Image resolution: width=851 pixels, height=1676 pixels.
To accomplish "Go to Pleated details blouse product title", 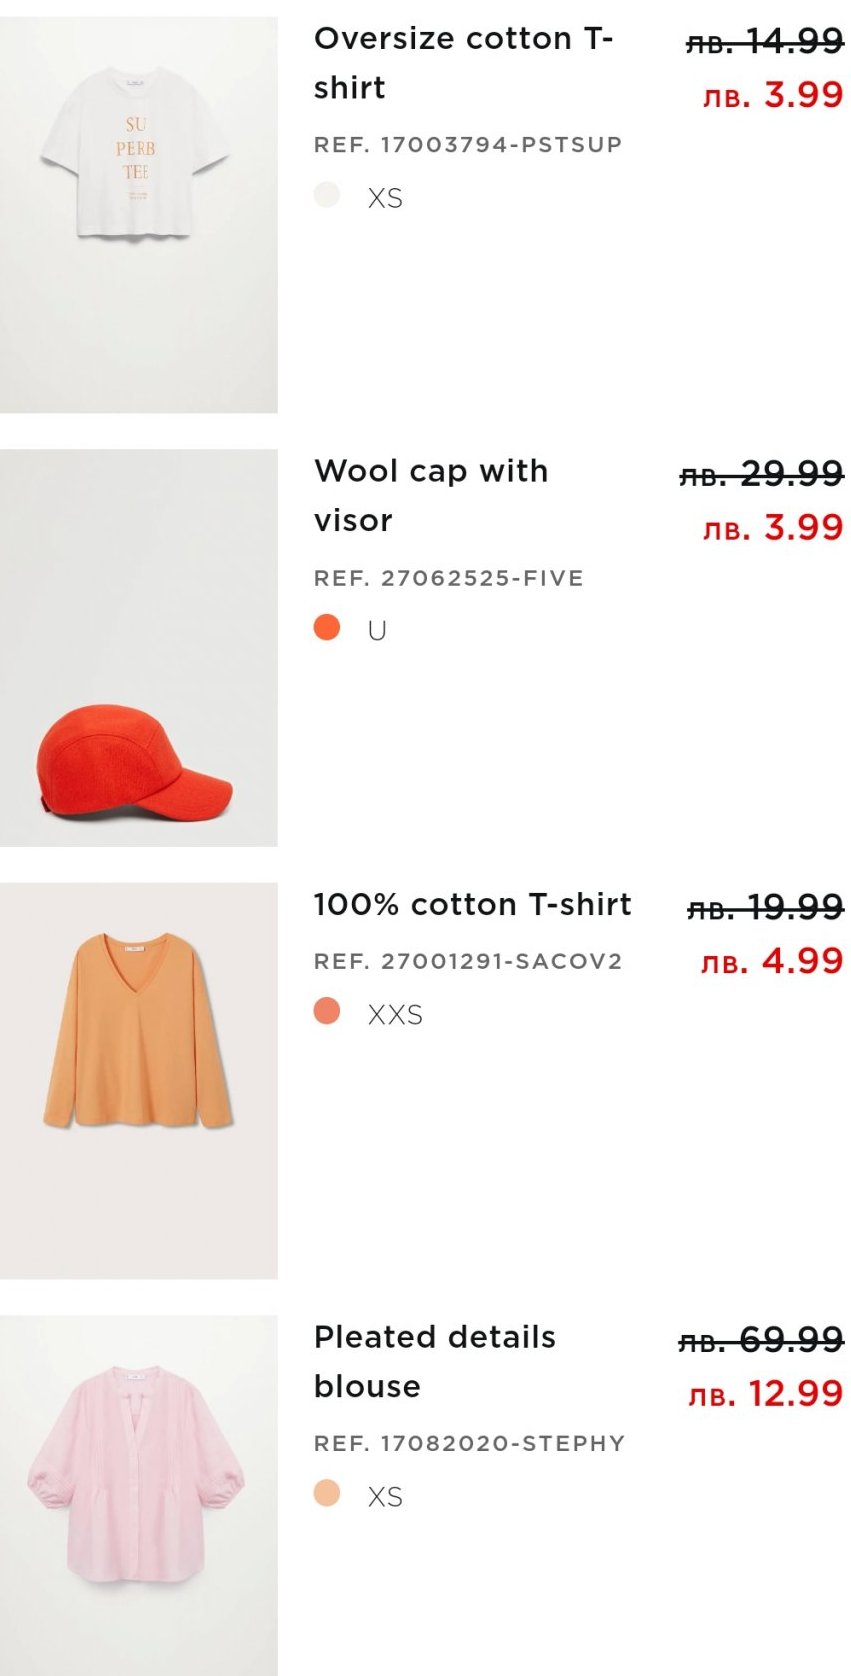I will click(434, 1361).
